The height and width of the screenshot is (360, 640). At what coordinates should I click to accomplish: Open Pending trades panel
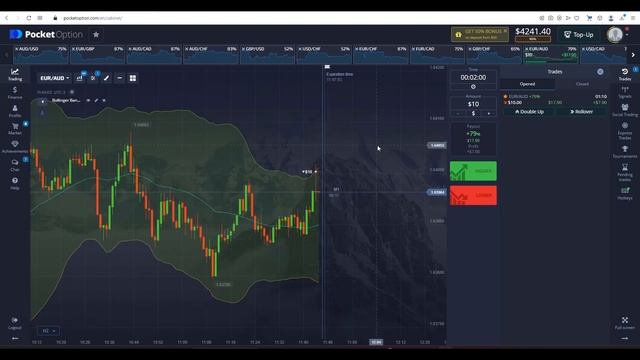pyautogui.click(x=624, y=173)
